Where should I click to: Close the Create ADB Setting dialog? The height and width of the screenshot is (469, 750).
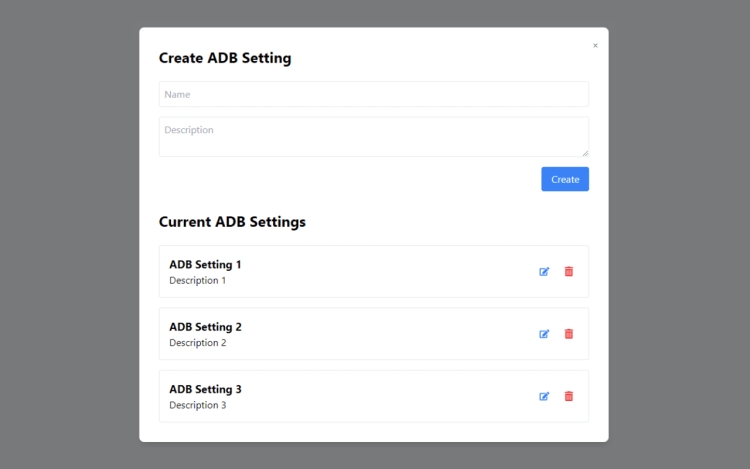[595, 45]
